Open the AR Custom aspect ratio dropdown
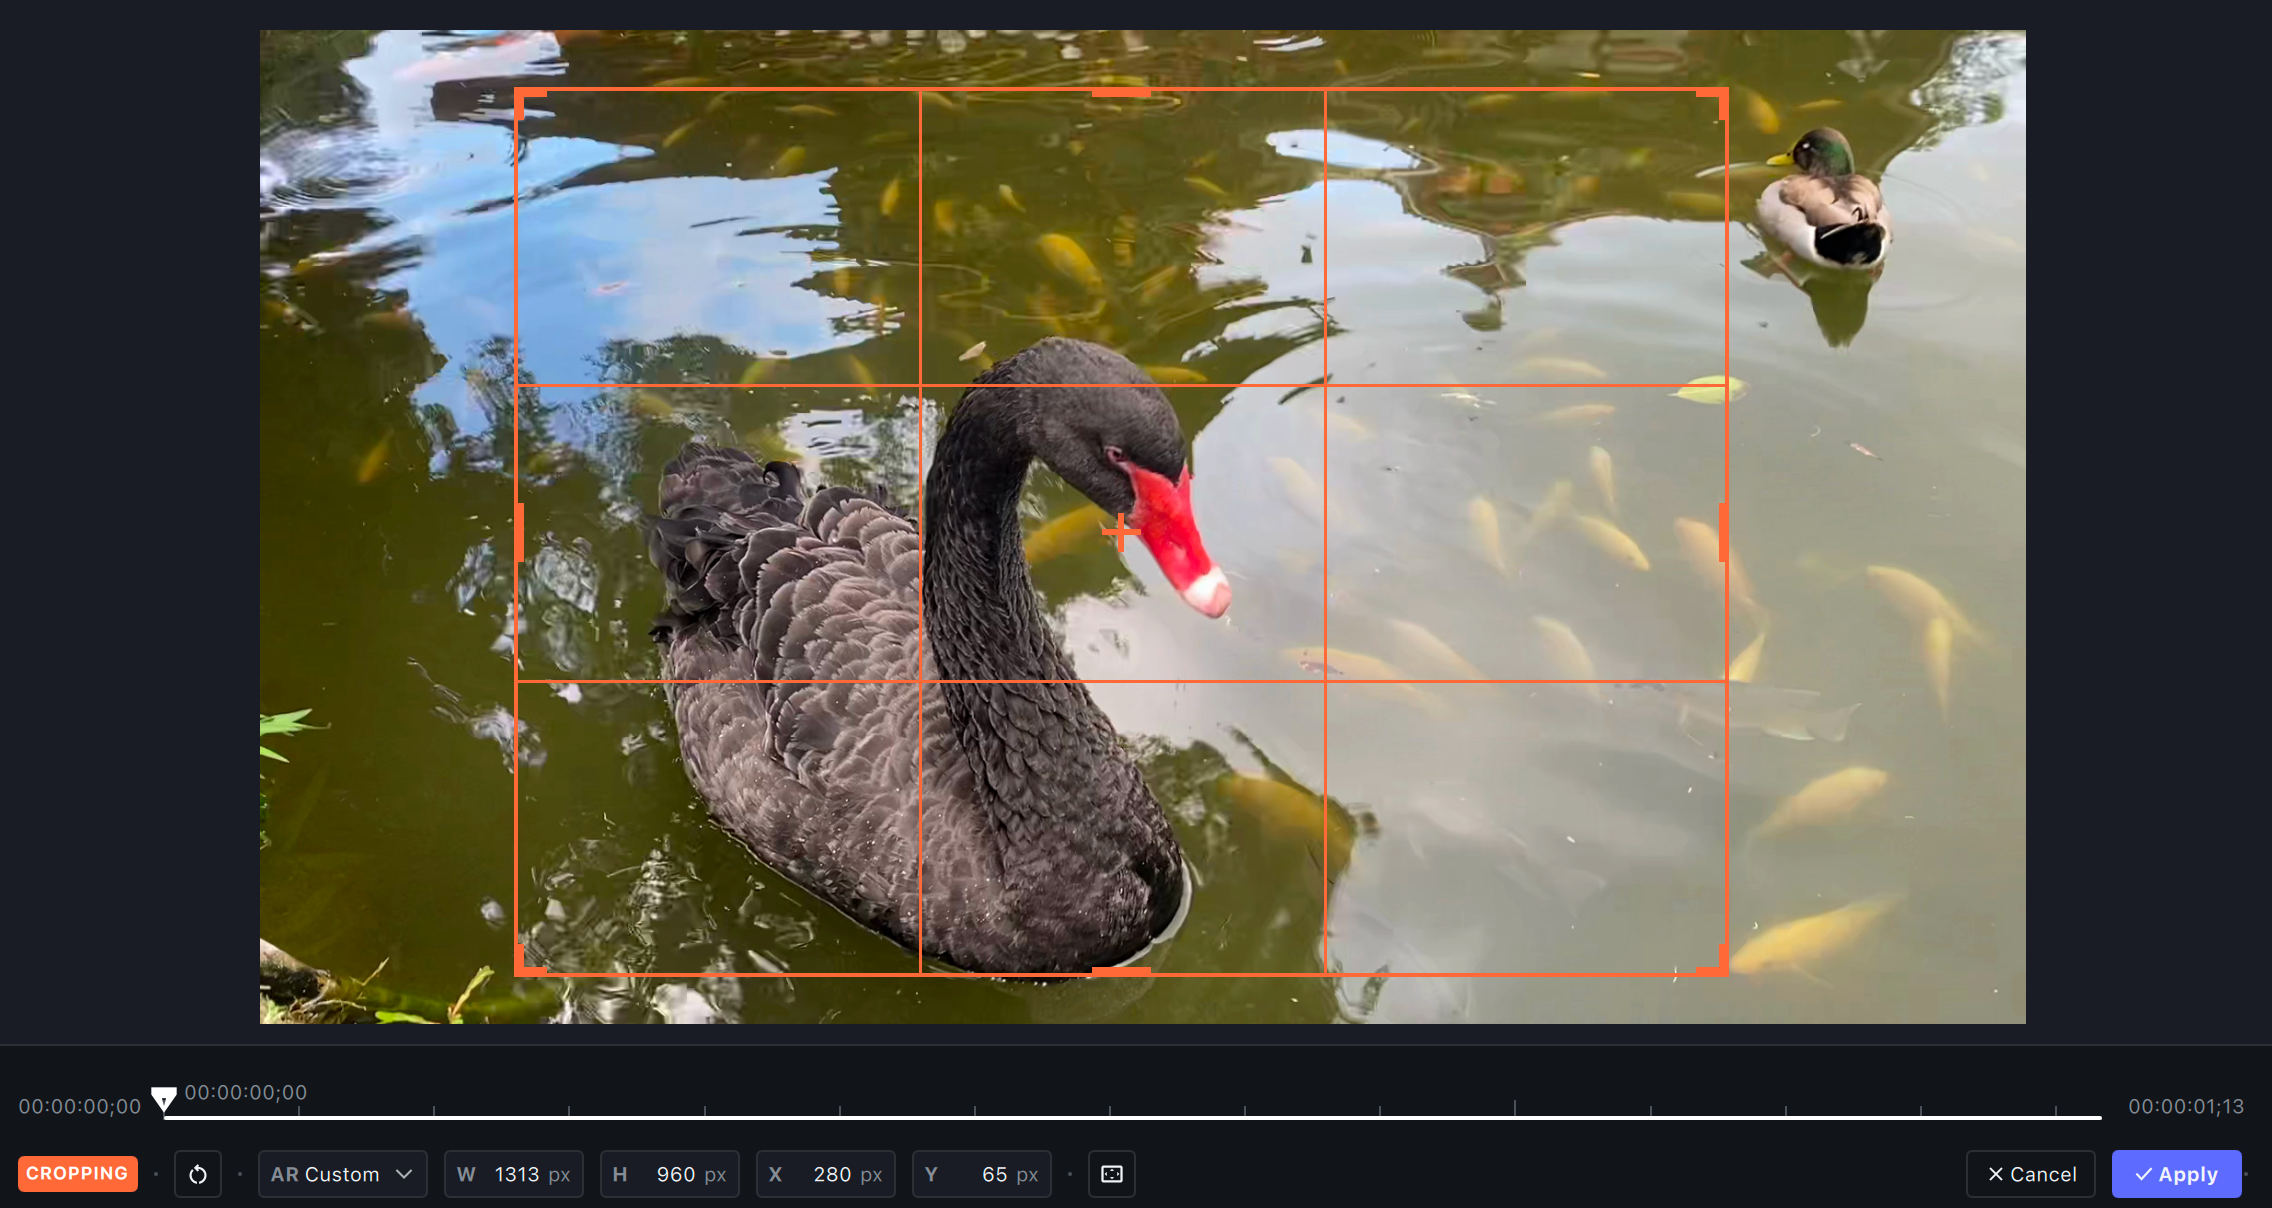The image size is (2272, 1208). pos(342,1174)
